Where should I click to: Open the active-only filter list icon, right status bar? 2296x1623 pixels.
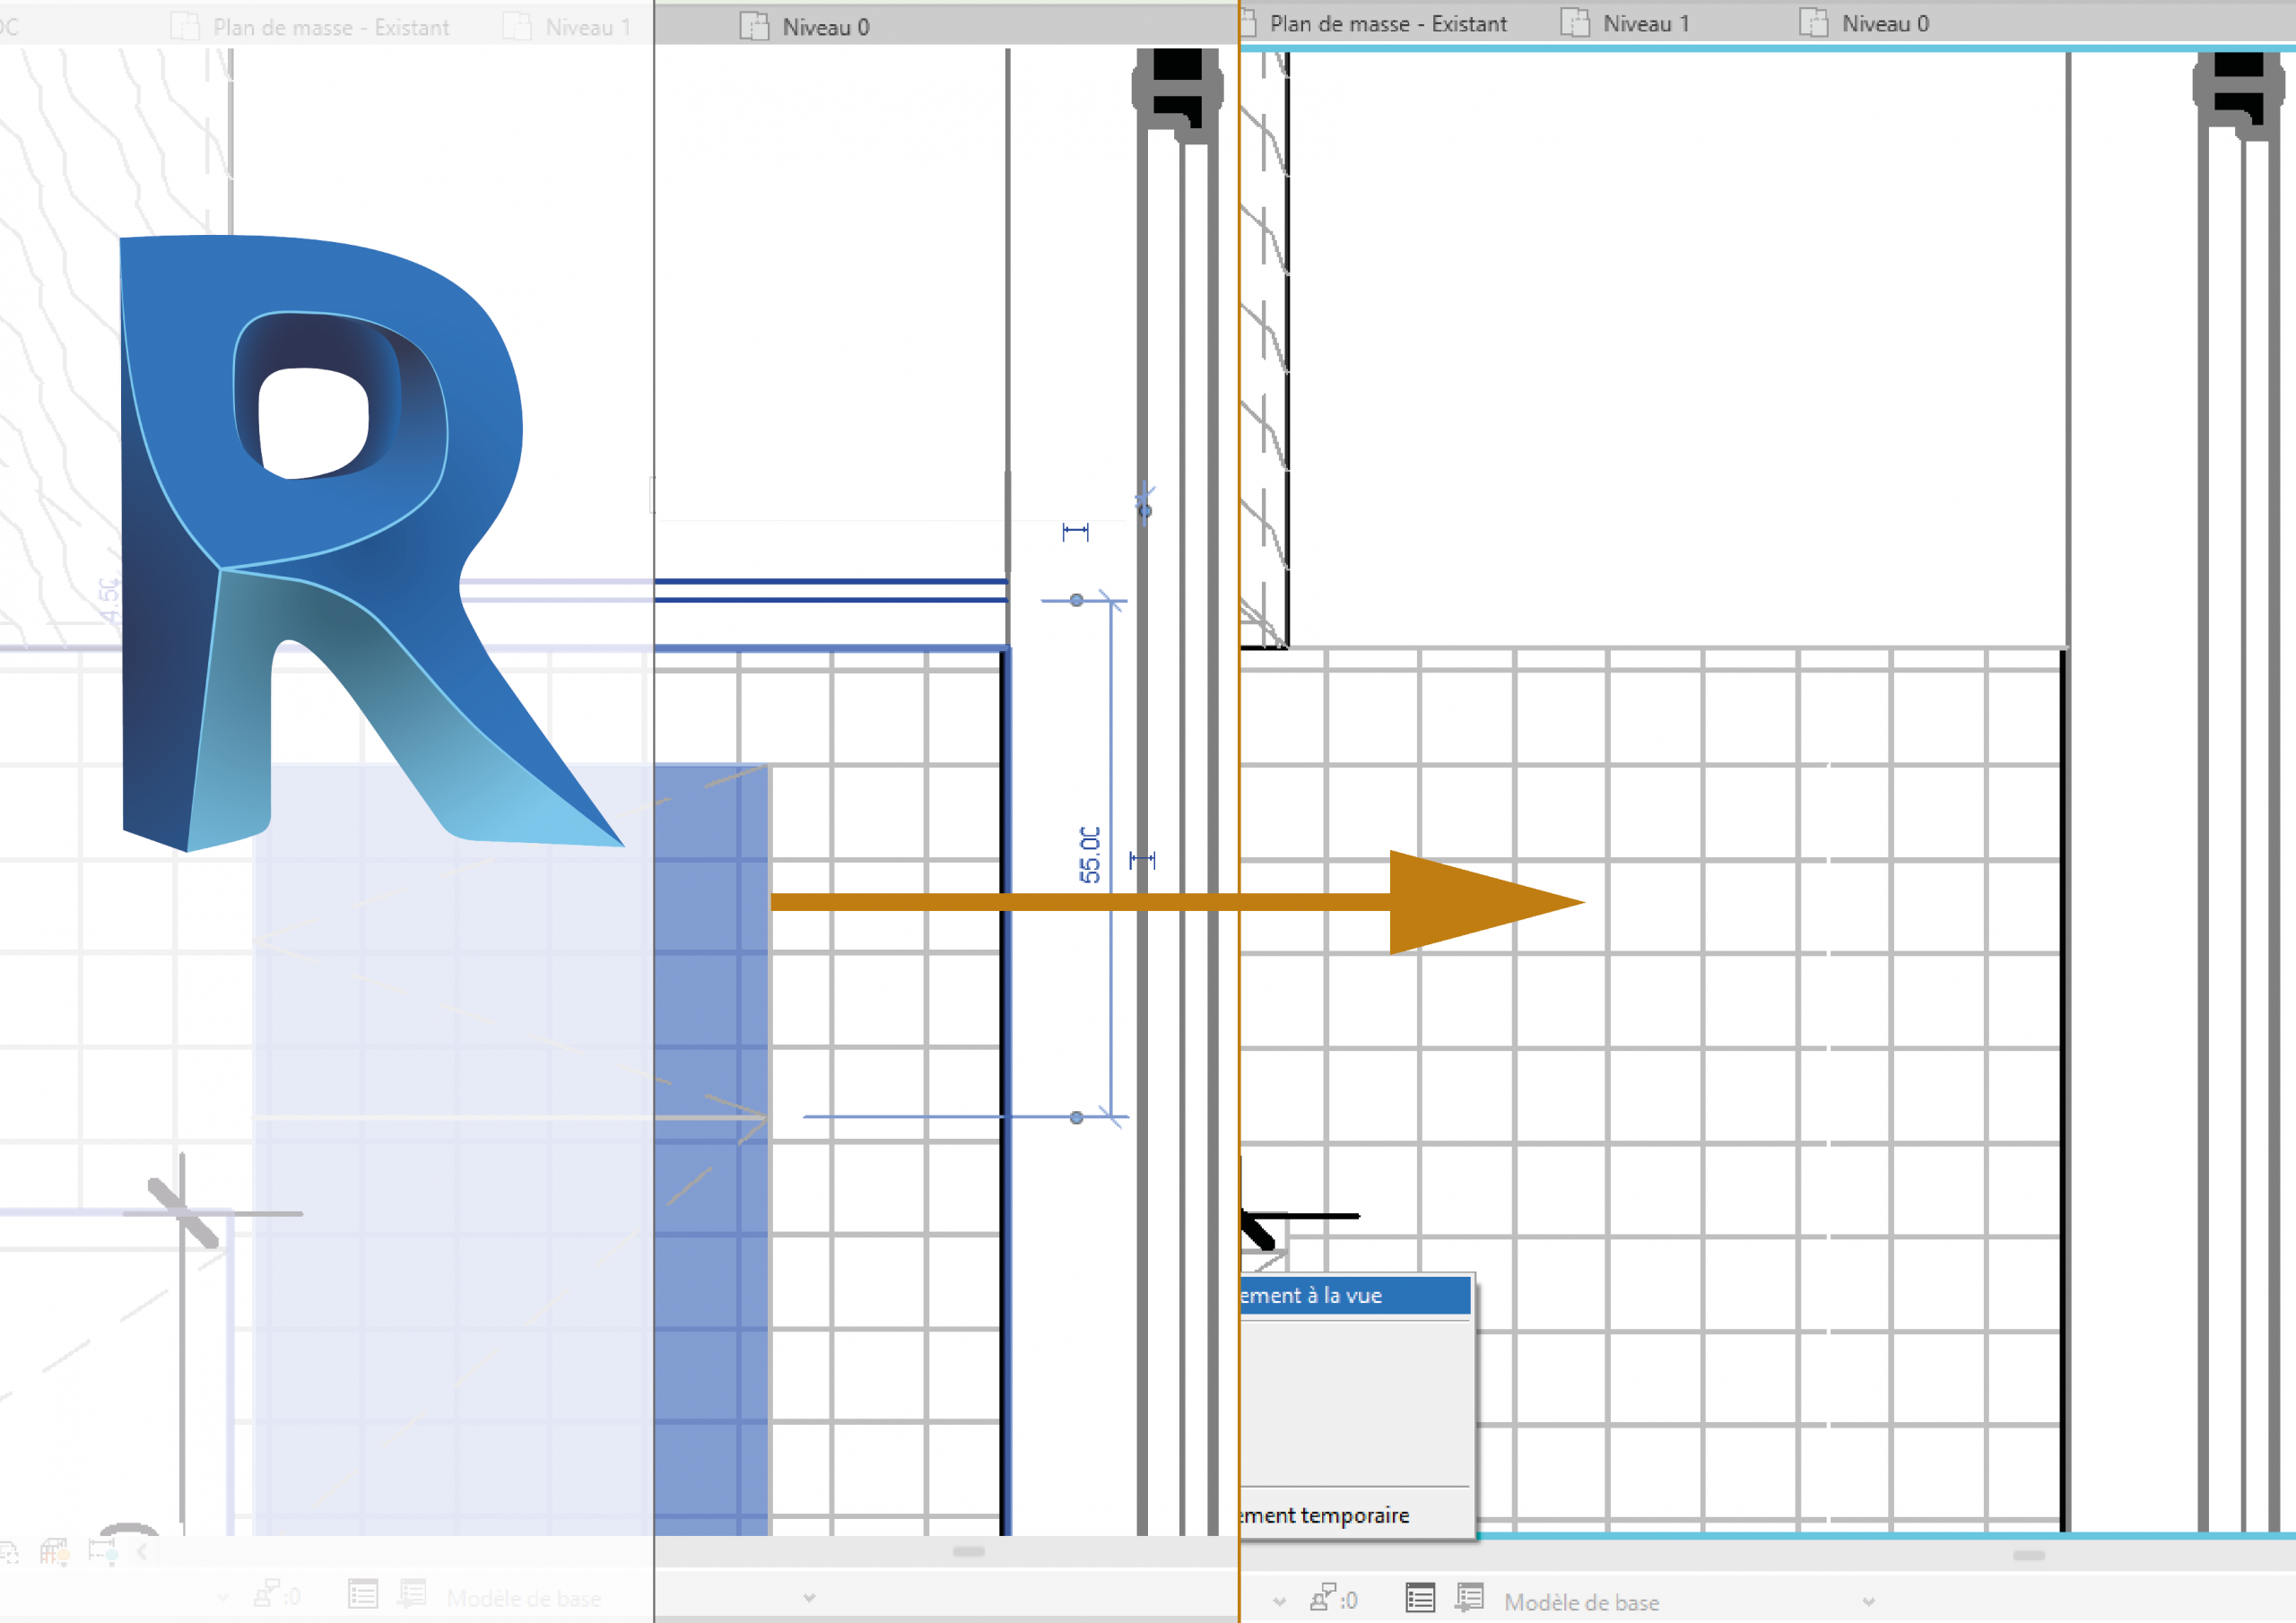coord(1420,1599)
